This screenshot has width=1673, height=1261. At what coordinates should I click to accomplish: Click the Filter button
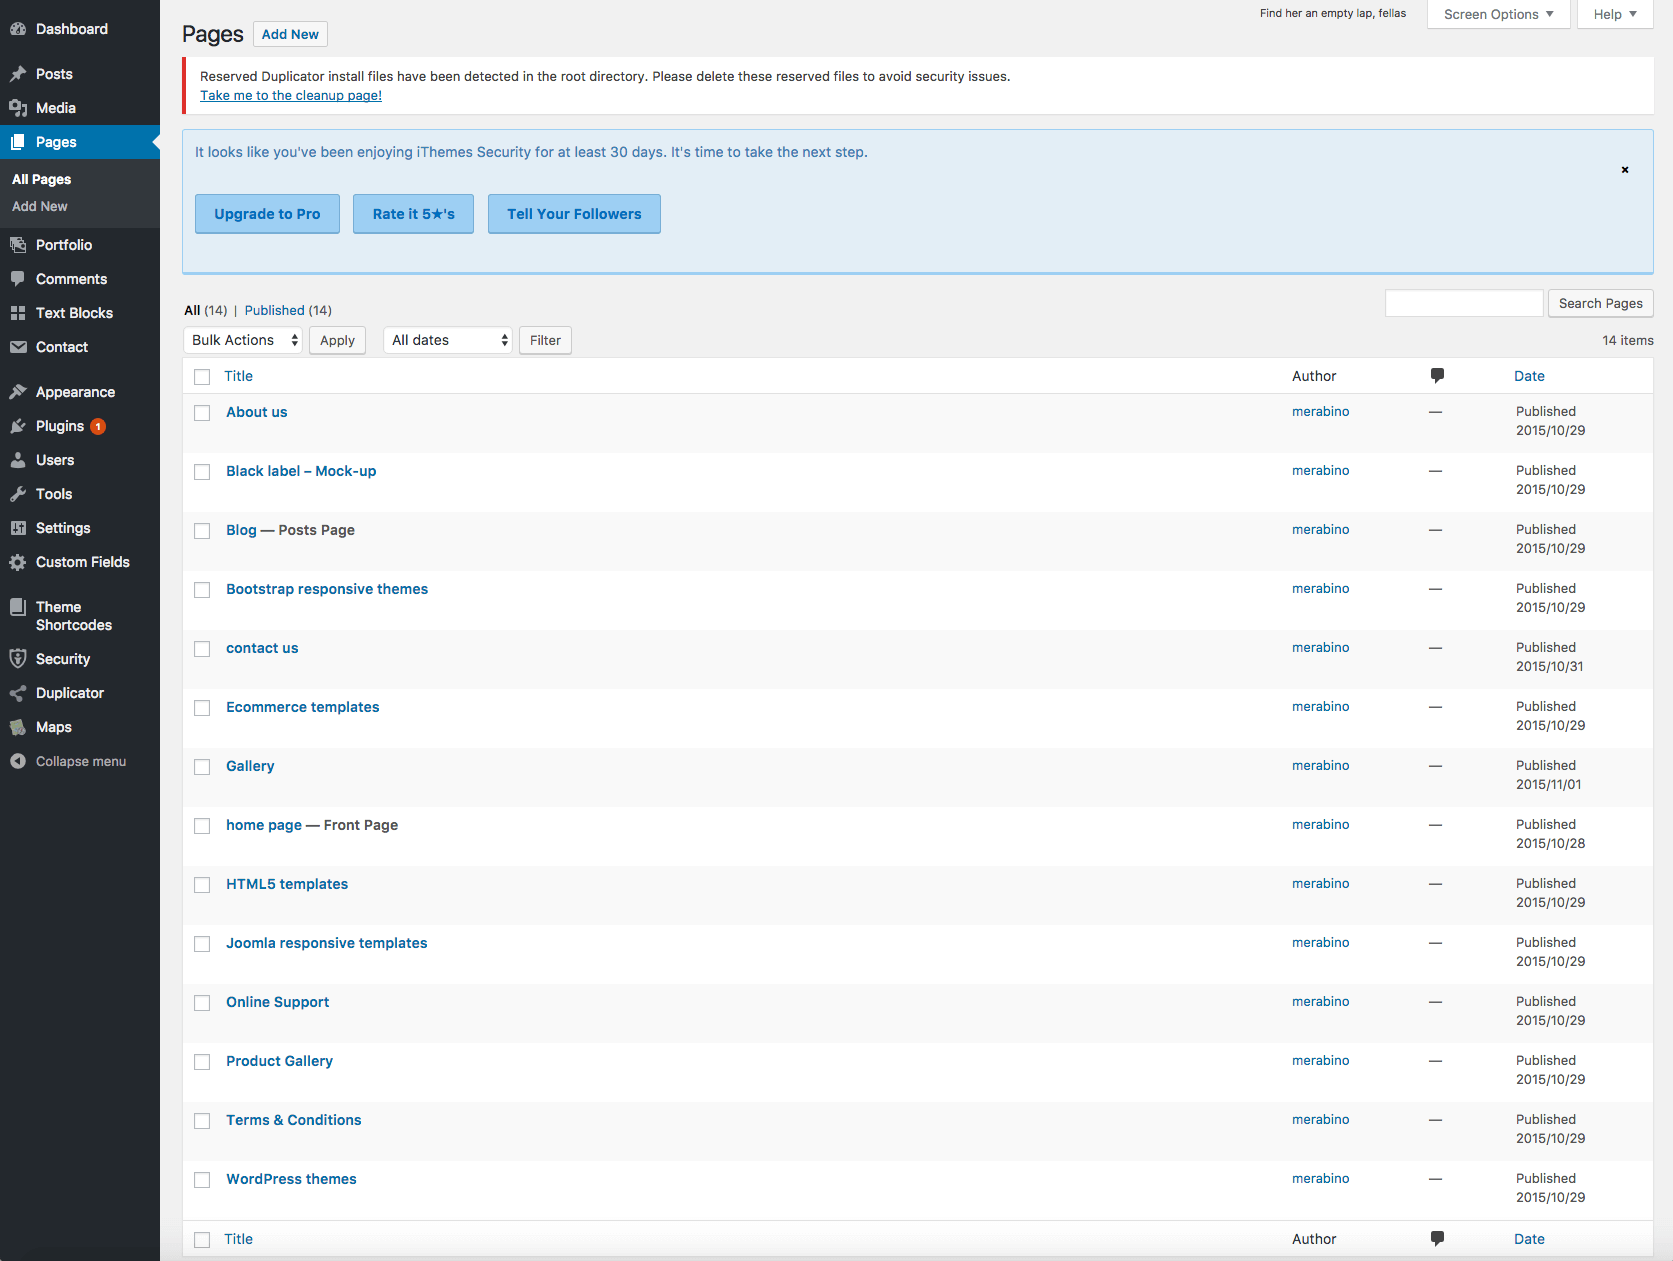click(545, 340)
